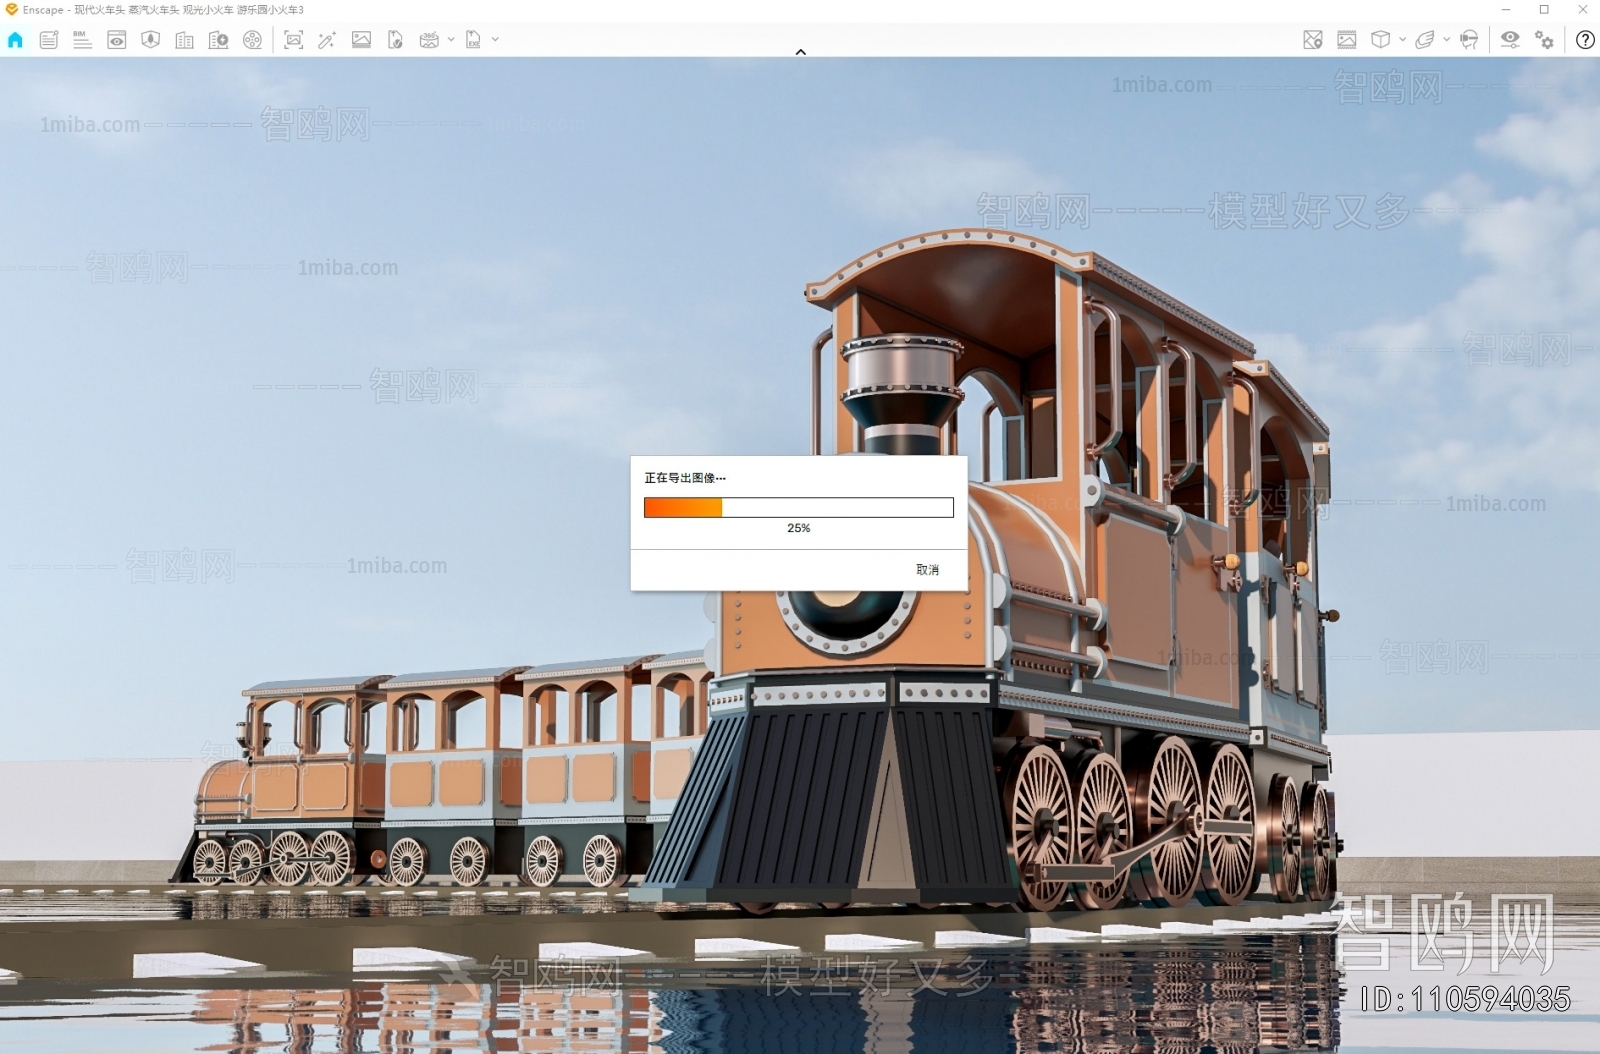Expand the EXE export dropdown arrow
1600x1054 pixels.
click(495, 40)
